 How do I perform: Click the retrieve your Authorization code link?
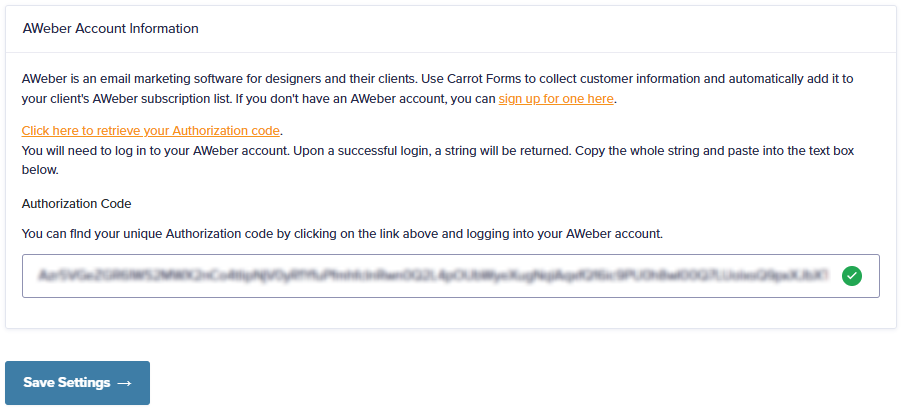[x=151, y=131]
